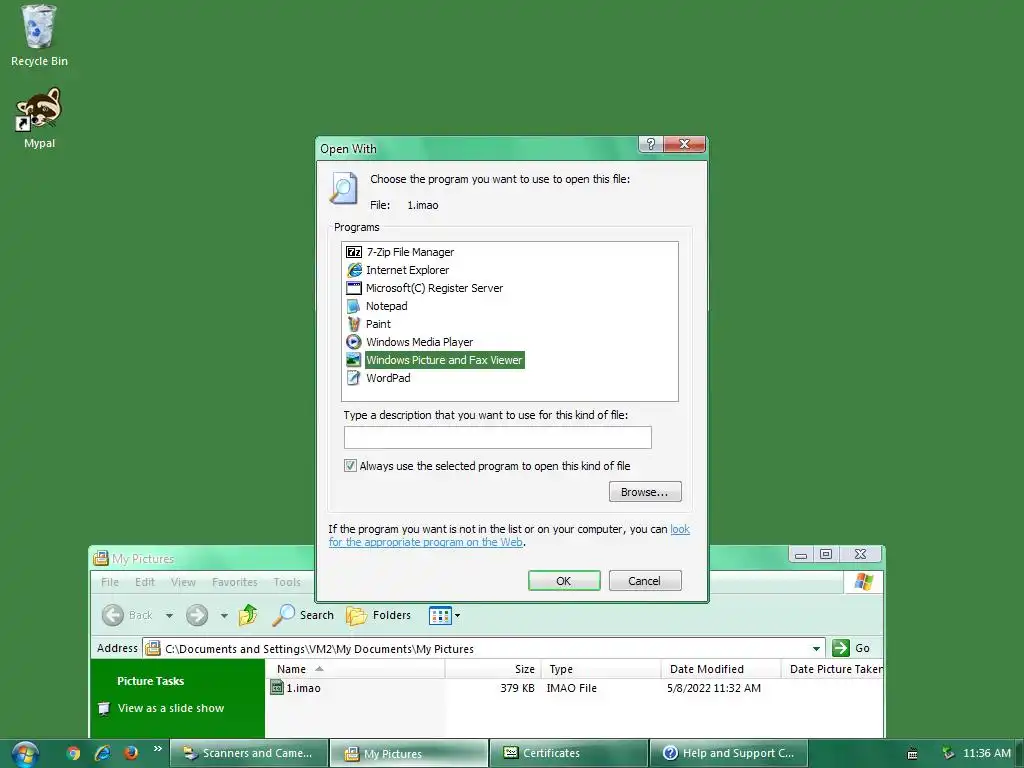1024x768 pixels.
Task: Switch to My Pictures taskbar button
Action: [x=409, y=753]
